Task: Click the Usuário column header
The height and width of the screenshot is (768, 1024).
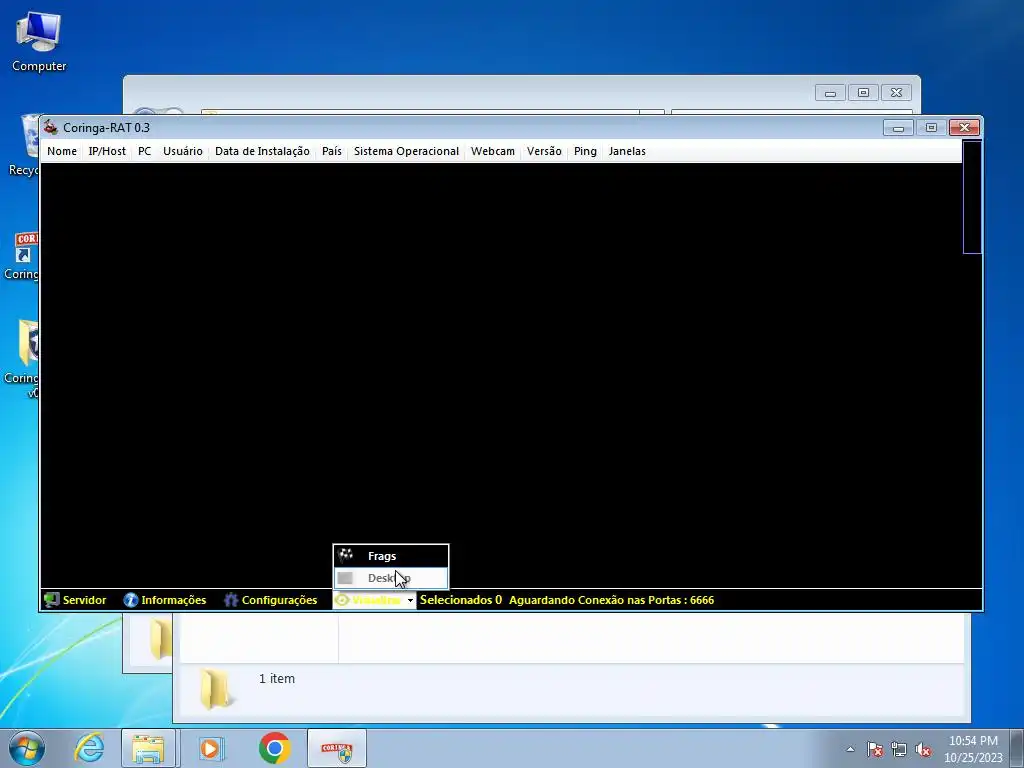Action: 183,151
